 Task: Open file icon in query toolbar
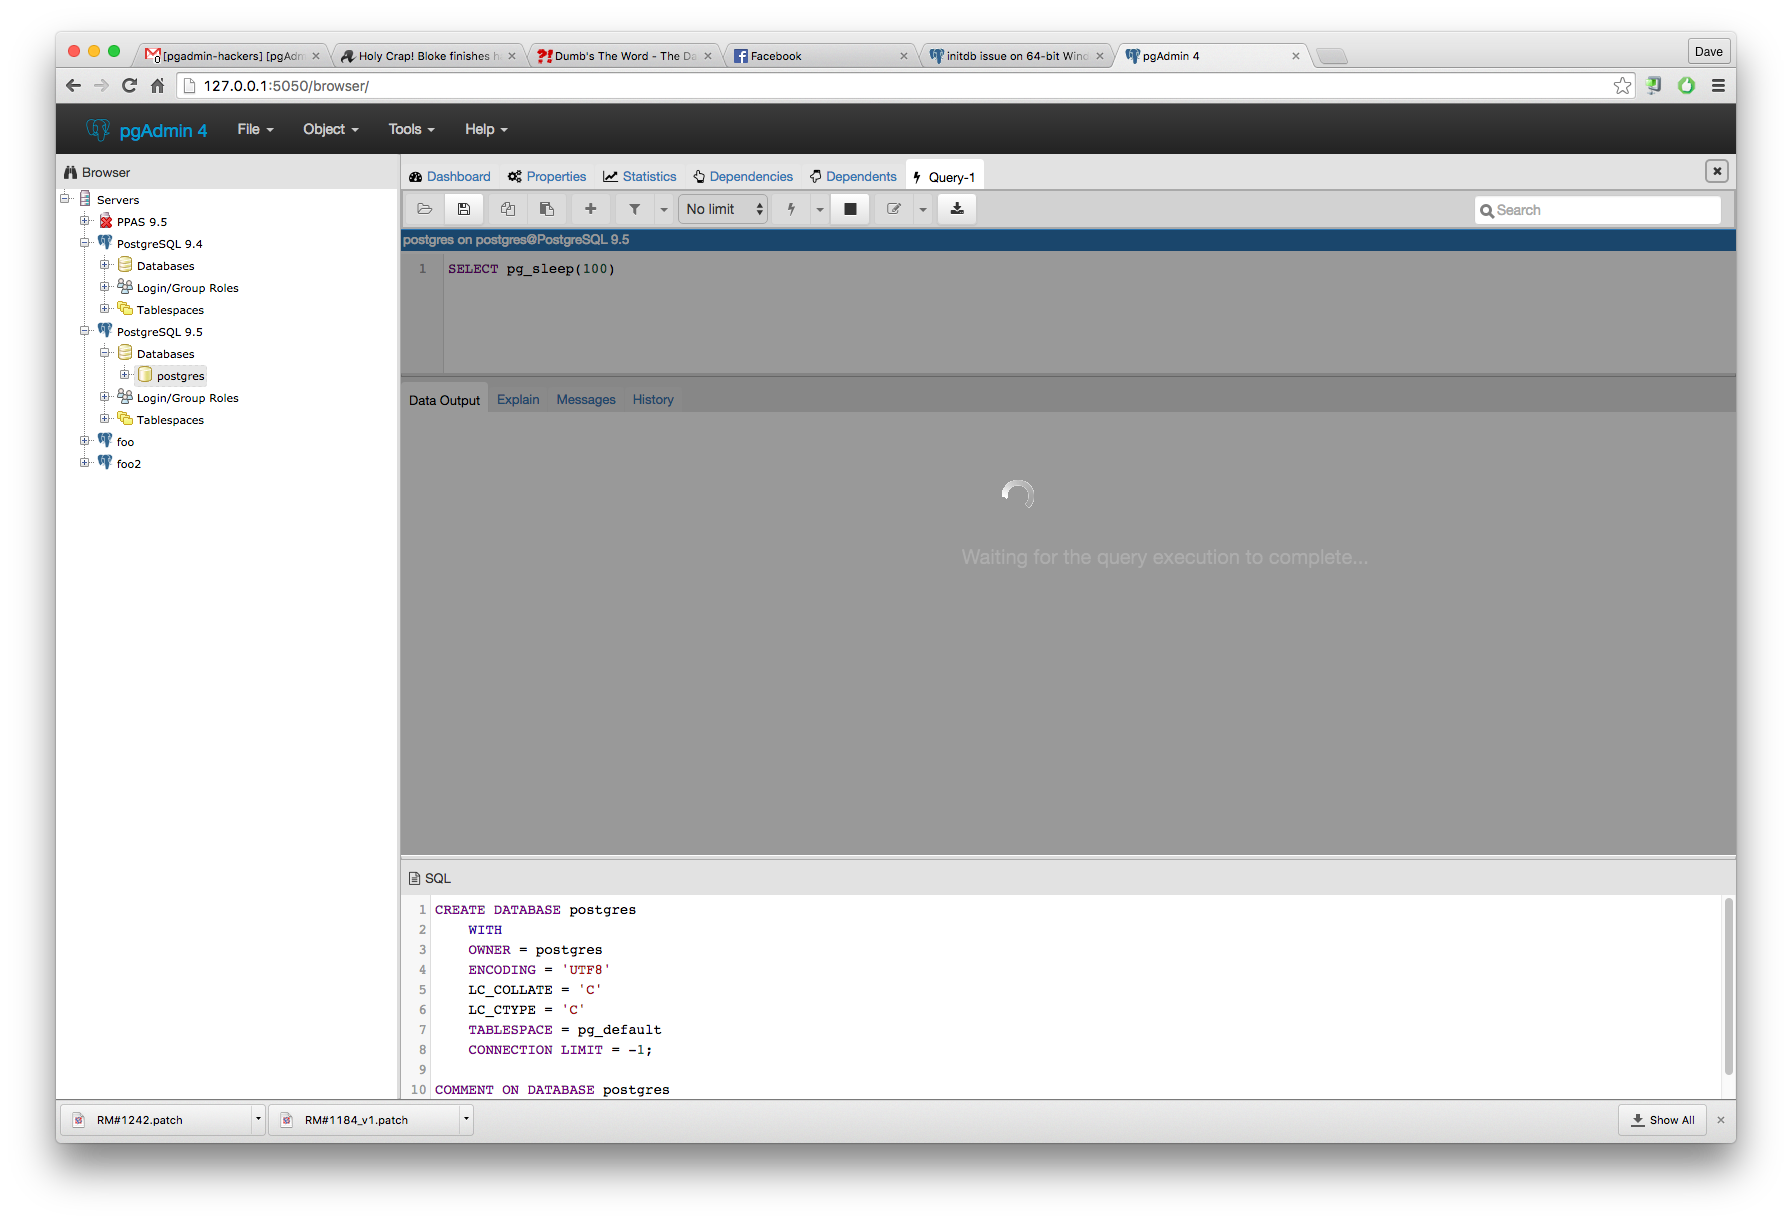(x=425, y=209)
